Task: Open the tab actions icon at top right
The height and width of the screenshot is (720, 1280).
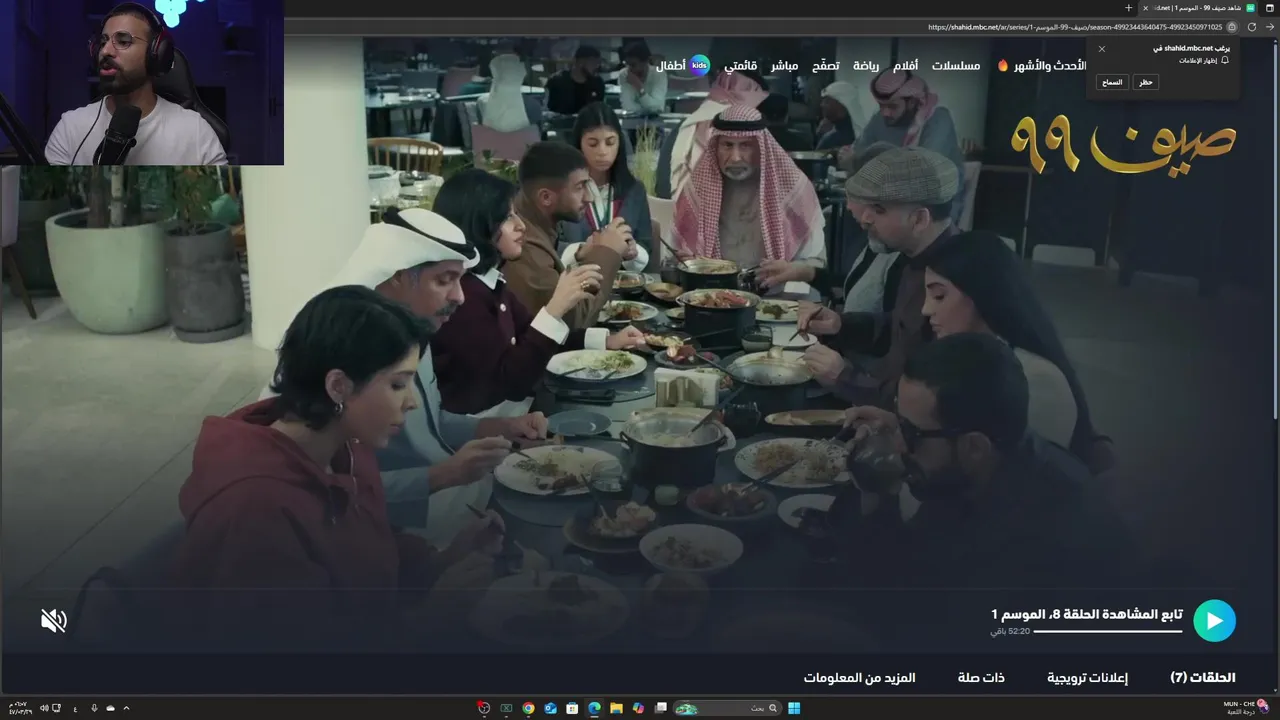Action: [x=1270, y=8]
